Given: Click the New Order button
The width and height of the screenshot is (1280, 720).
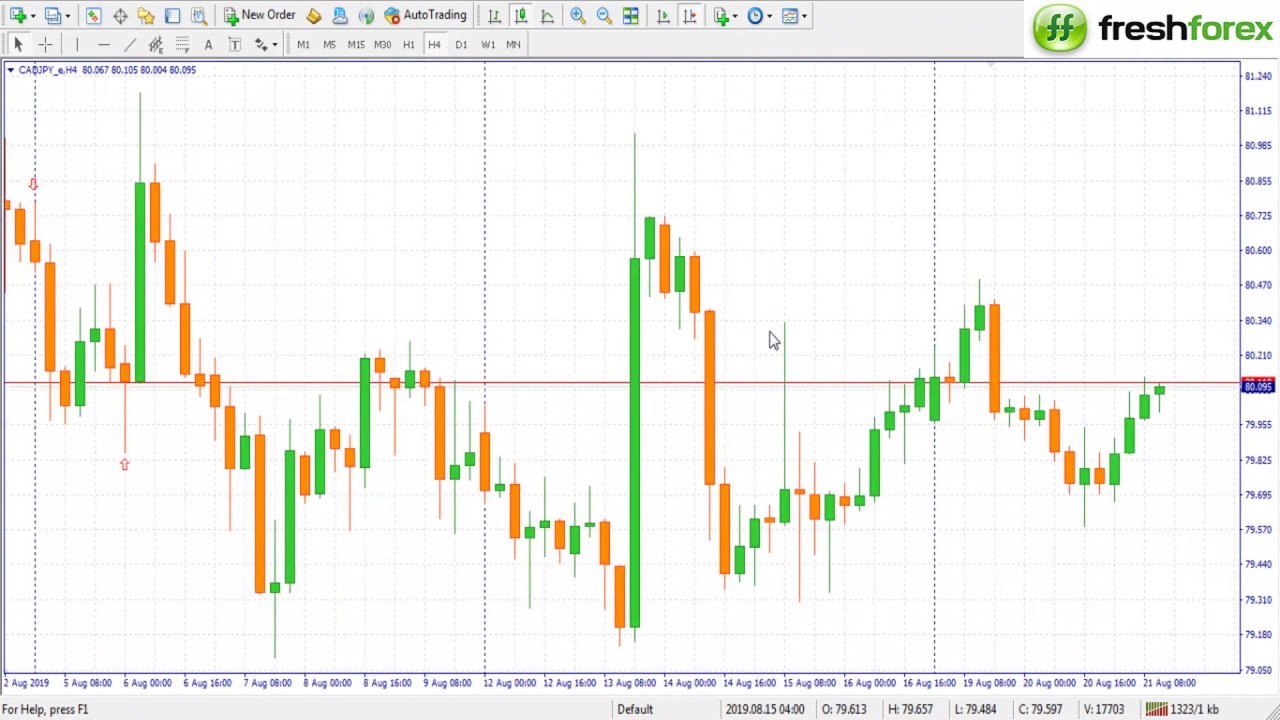Looking at the screenshot, I should pos(259,15).
